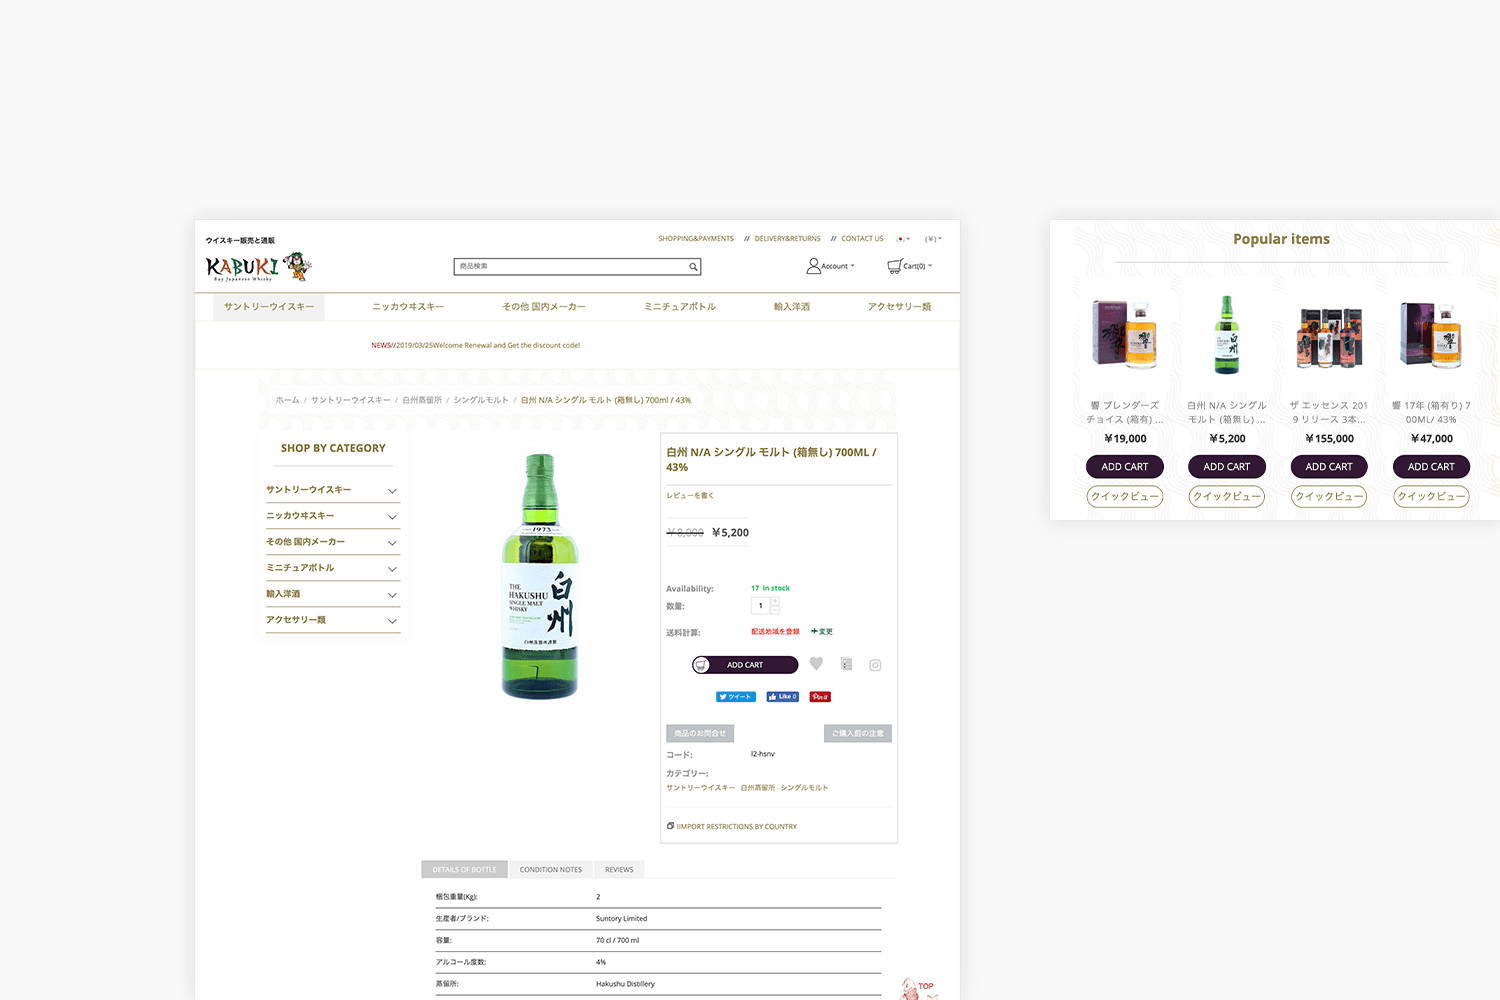The image size is (1500, 1000).
Task: Open DELIVERY&RETURNS link
Action: [x=787, y=239]
